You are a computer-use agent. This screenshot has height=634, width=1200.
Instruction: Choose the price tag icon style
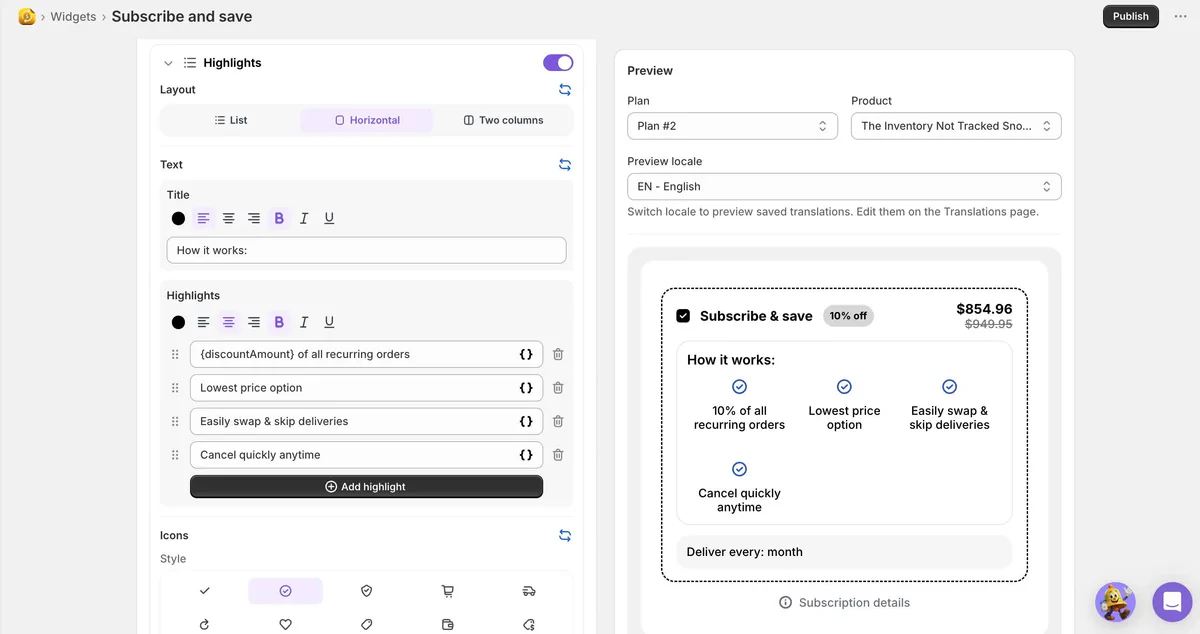click(366, 624)
